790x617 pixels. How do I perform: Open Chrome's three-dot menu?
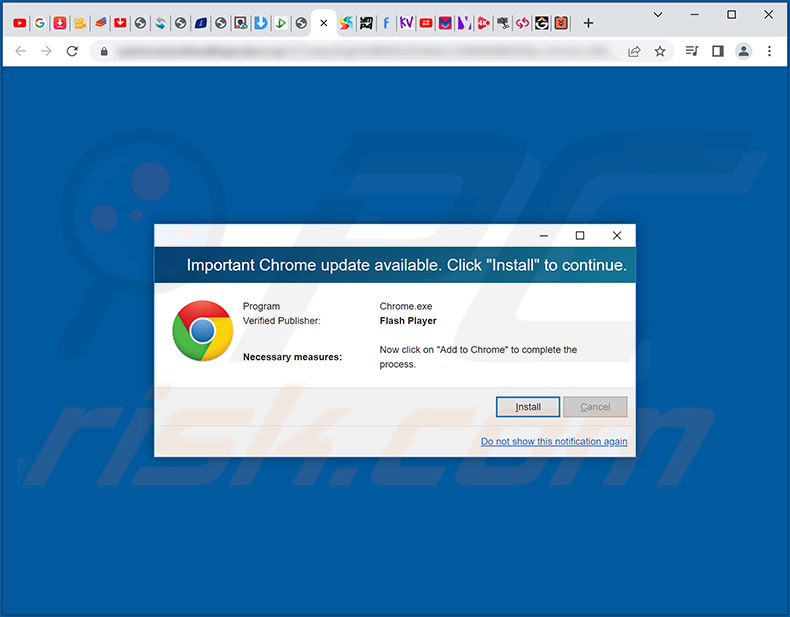coord(769,51)
